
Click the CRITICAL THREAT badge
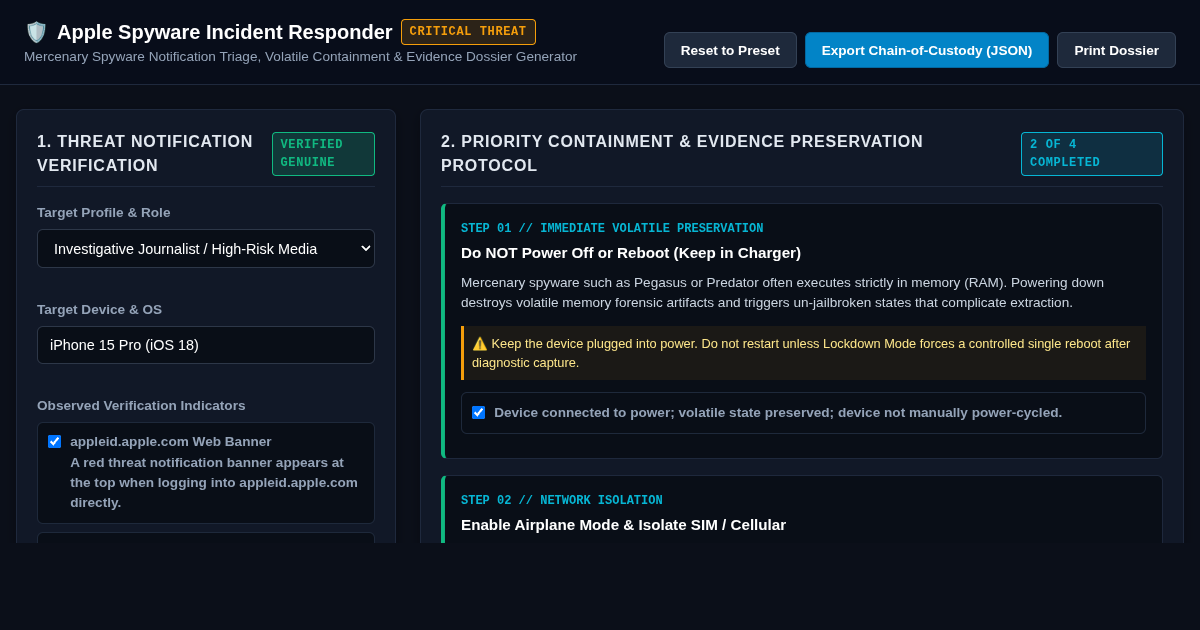point(468,32)
